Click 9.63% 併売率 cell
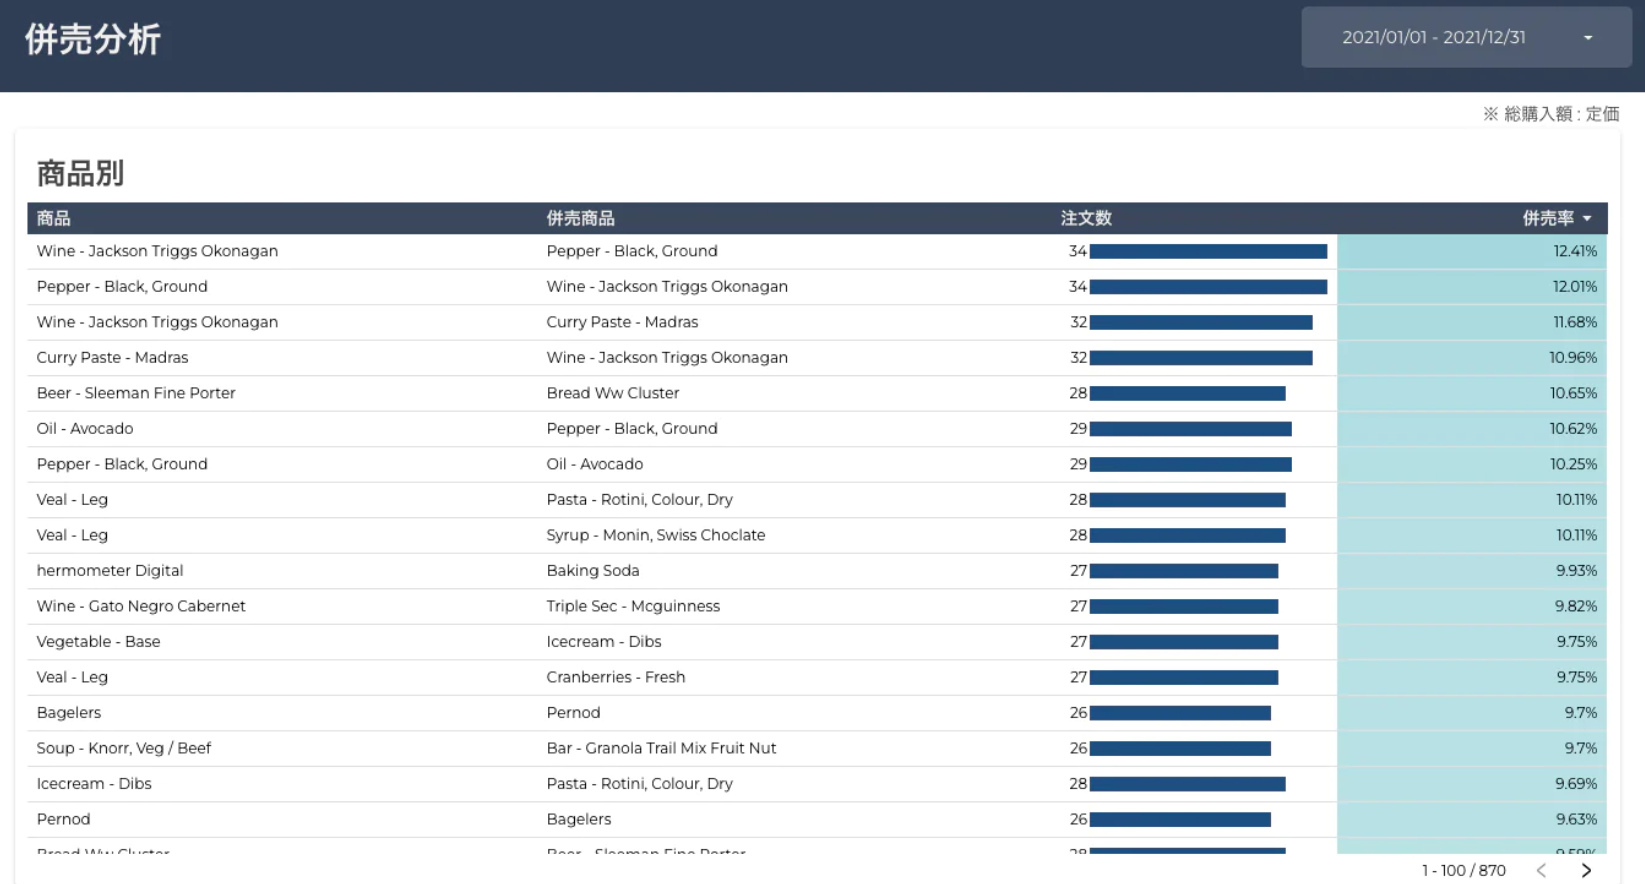Screen dimensions: 1645x884 [1472, 819]
